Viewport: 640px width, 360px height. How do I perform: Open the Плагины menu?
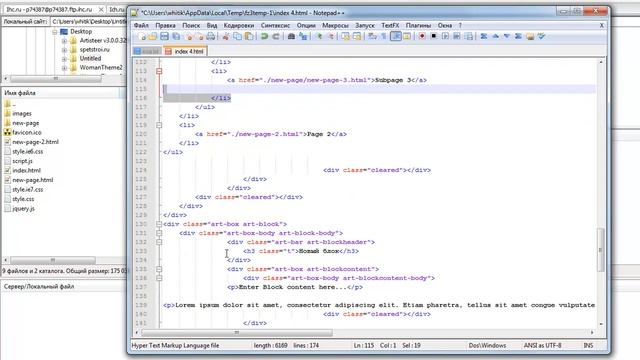[418, 25]
